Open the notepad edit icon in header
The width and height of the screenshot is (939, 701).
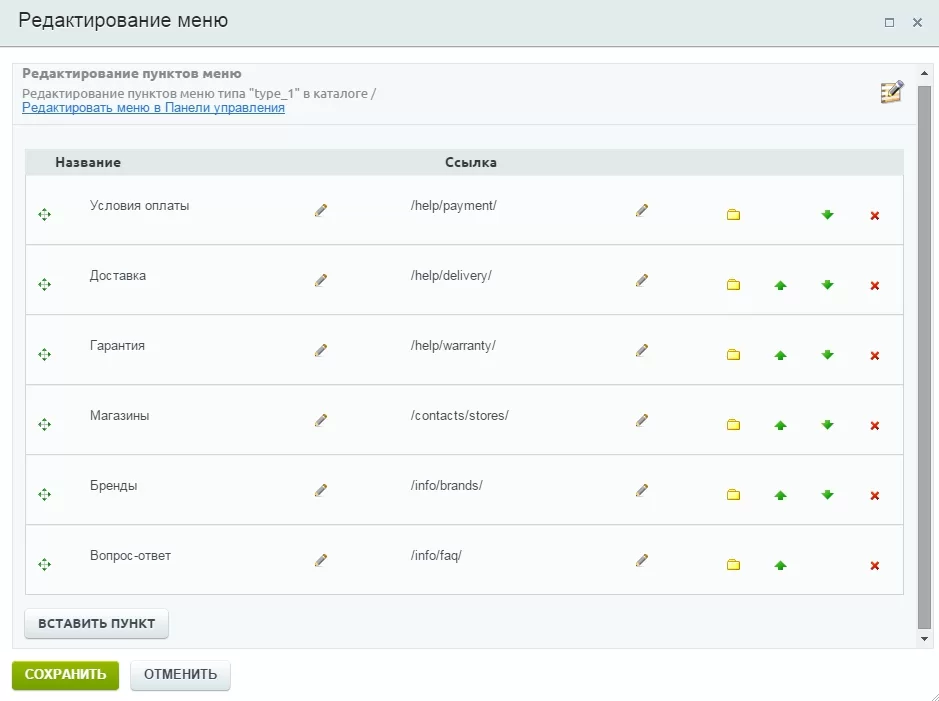(x=892, y=92)
